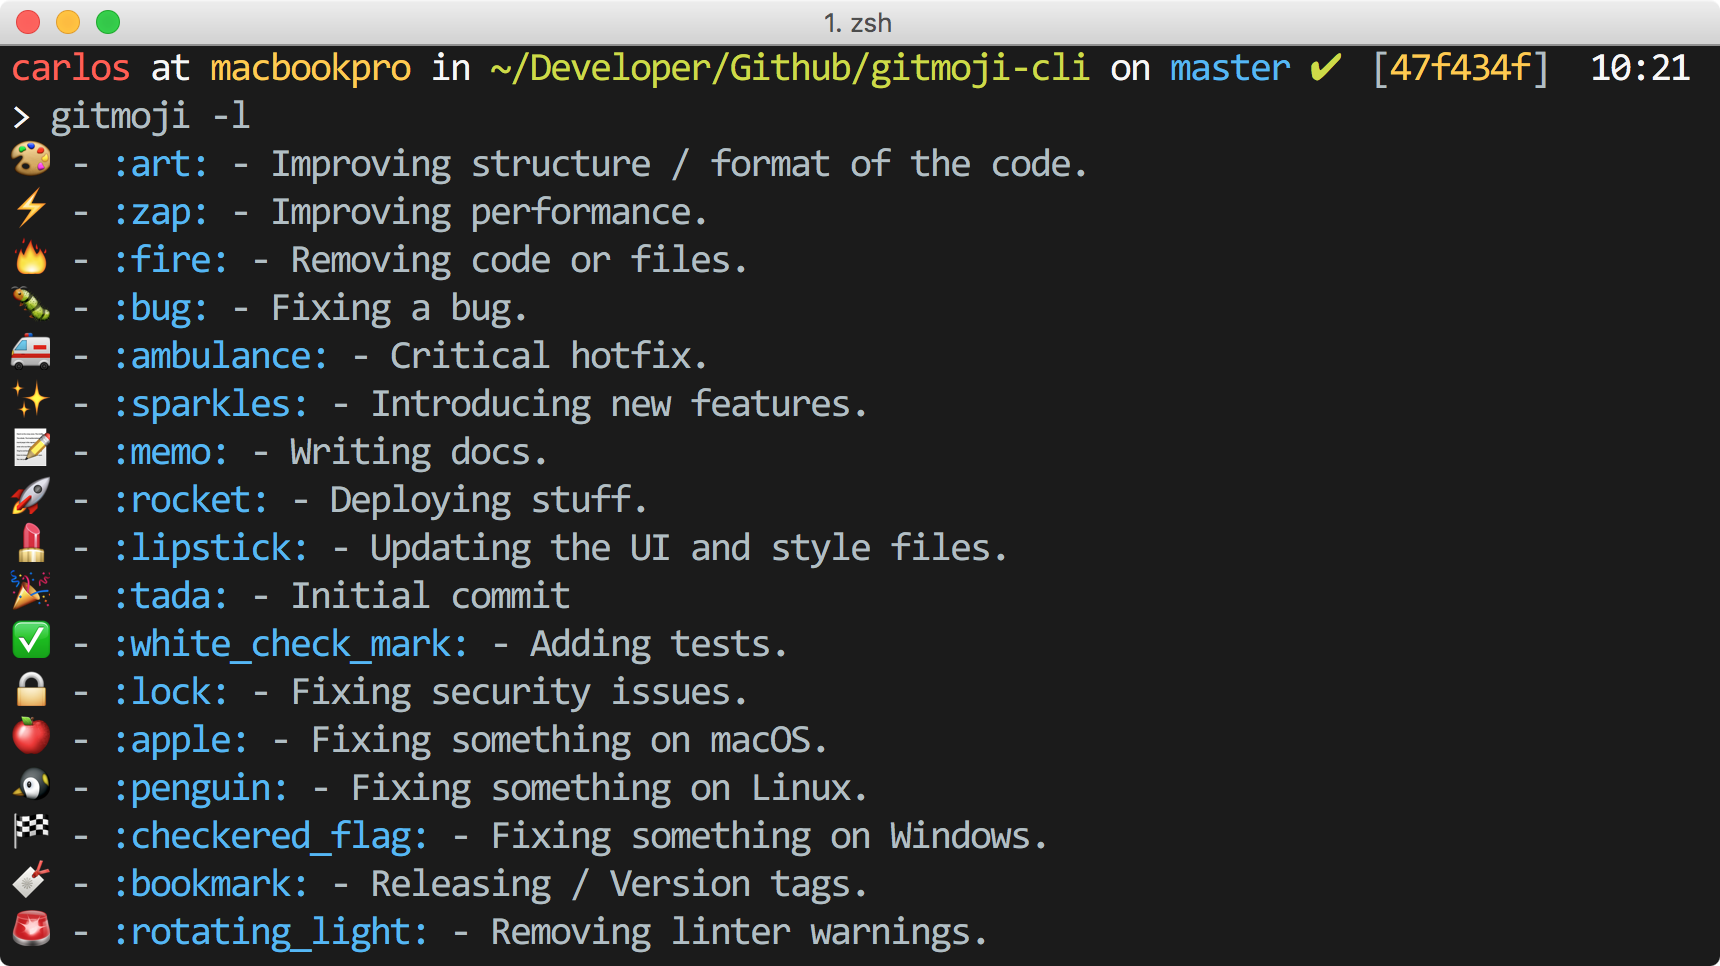1720x966 pixels.
Task: Click the :lipstick: code text
Action: (210, 548)
